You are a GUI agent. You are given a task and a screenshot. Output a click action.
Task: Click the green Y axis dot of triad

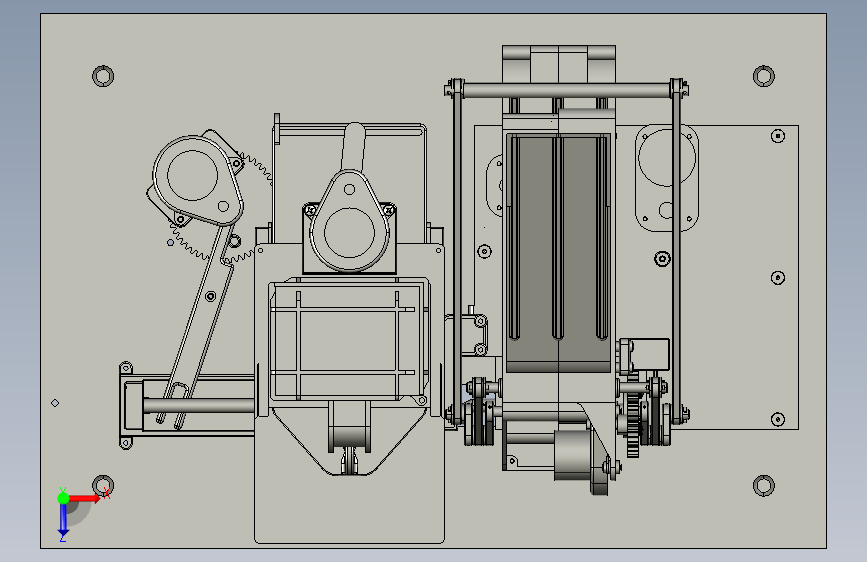pos(63,498)
